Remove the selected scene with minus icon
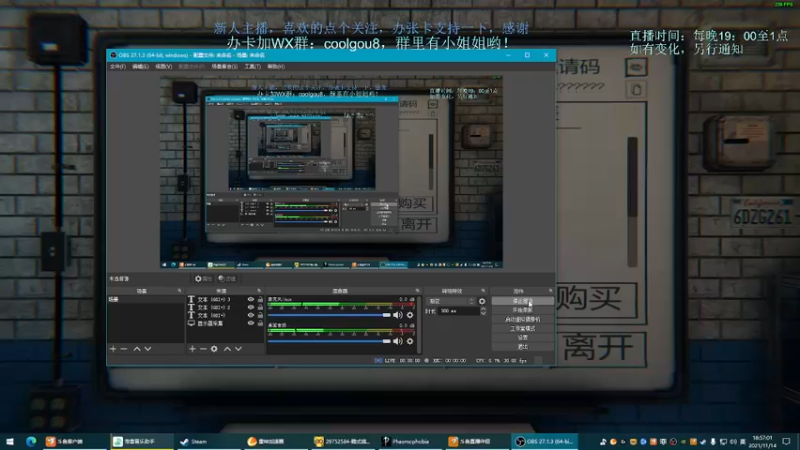 [123, 349]
